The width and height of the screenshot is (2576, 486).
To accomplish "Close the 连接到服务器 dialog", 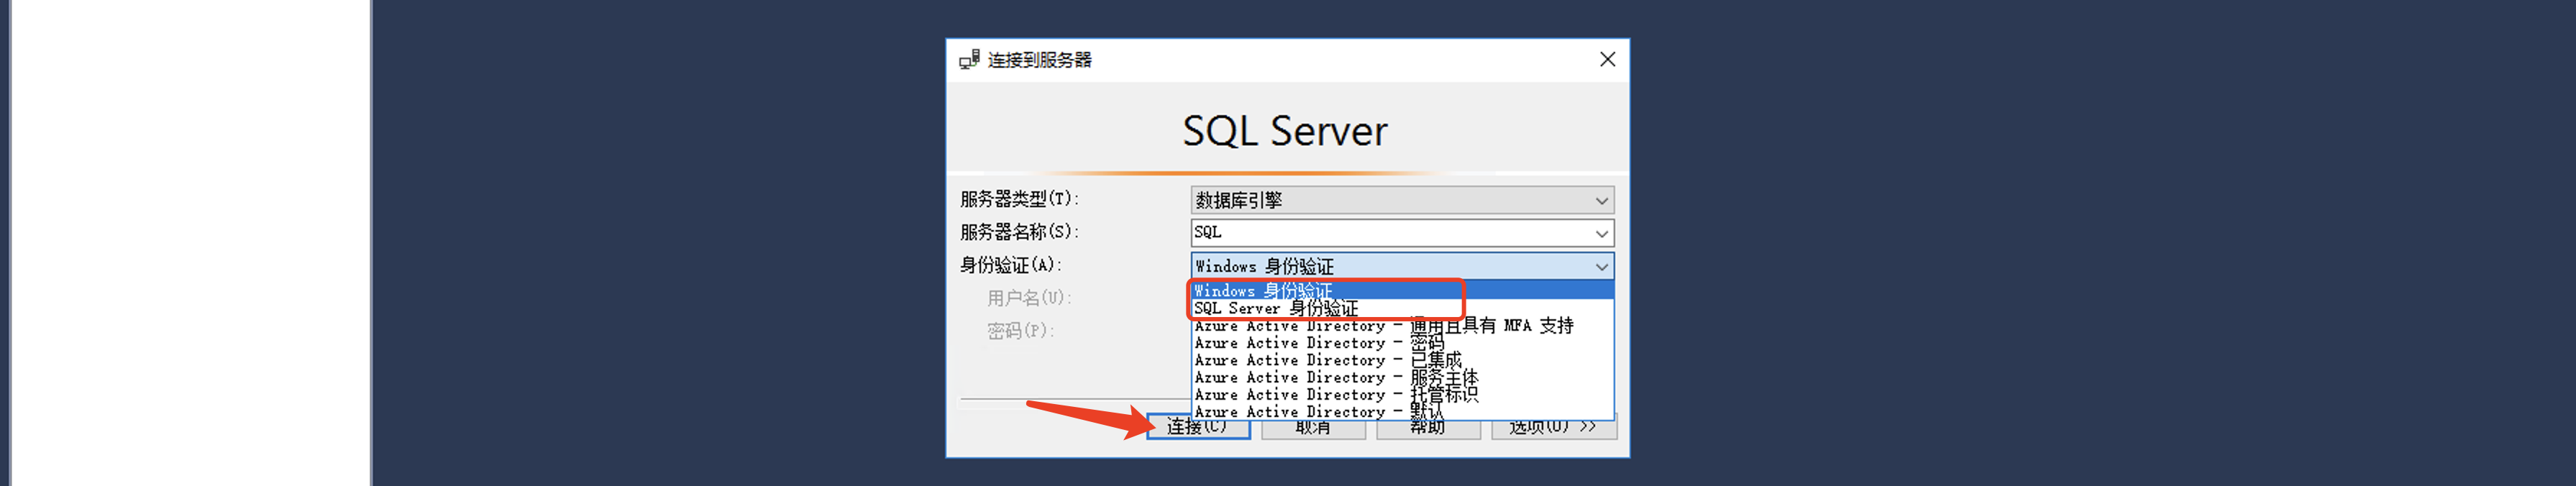I will coord(1606,60).
